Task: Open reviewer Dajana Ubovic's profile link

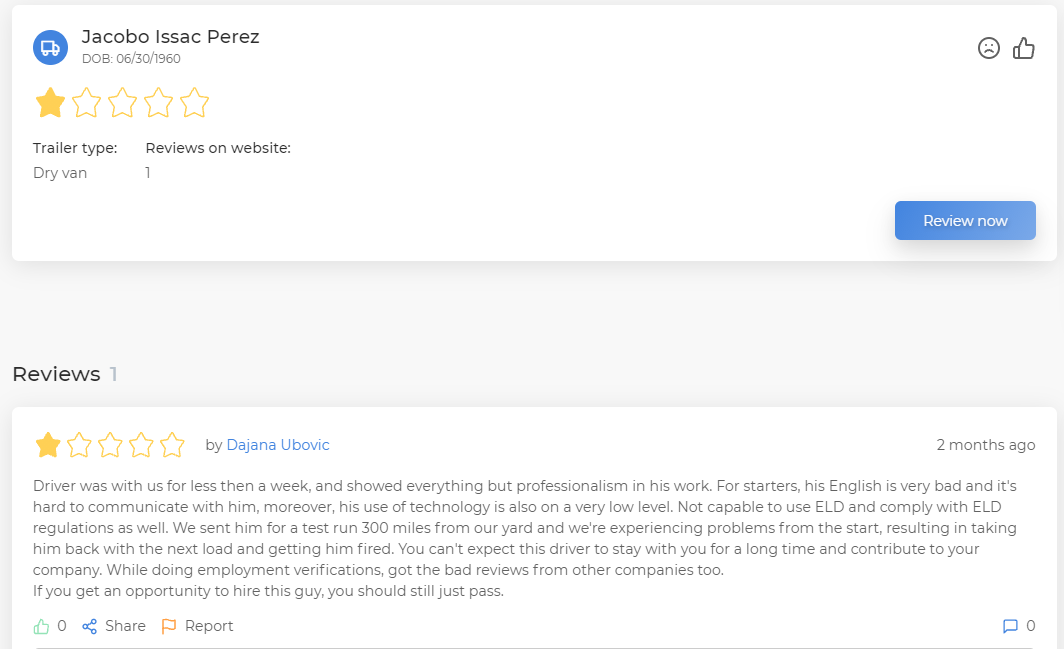Action: pyautogui.click(x=278, y=445)
